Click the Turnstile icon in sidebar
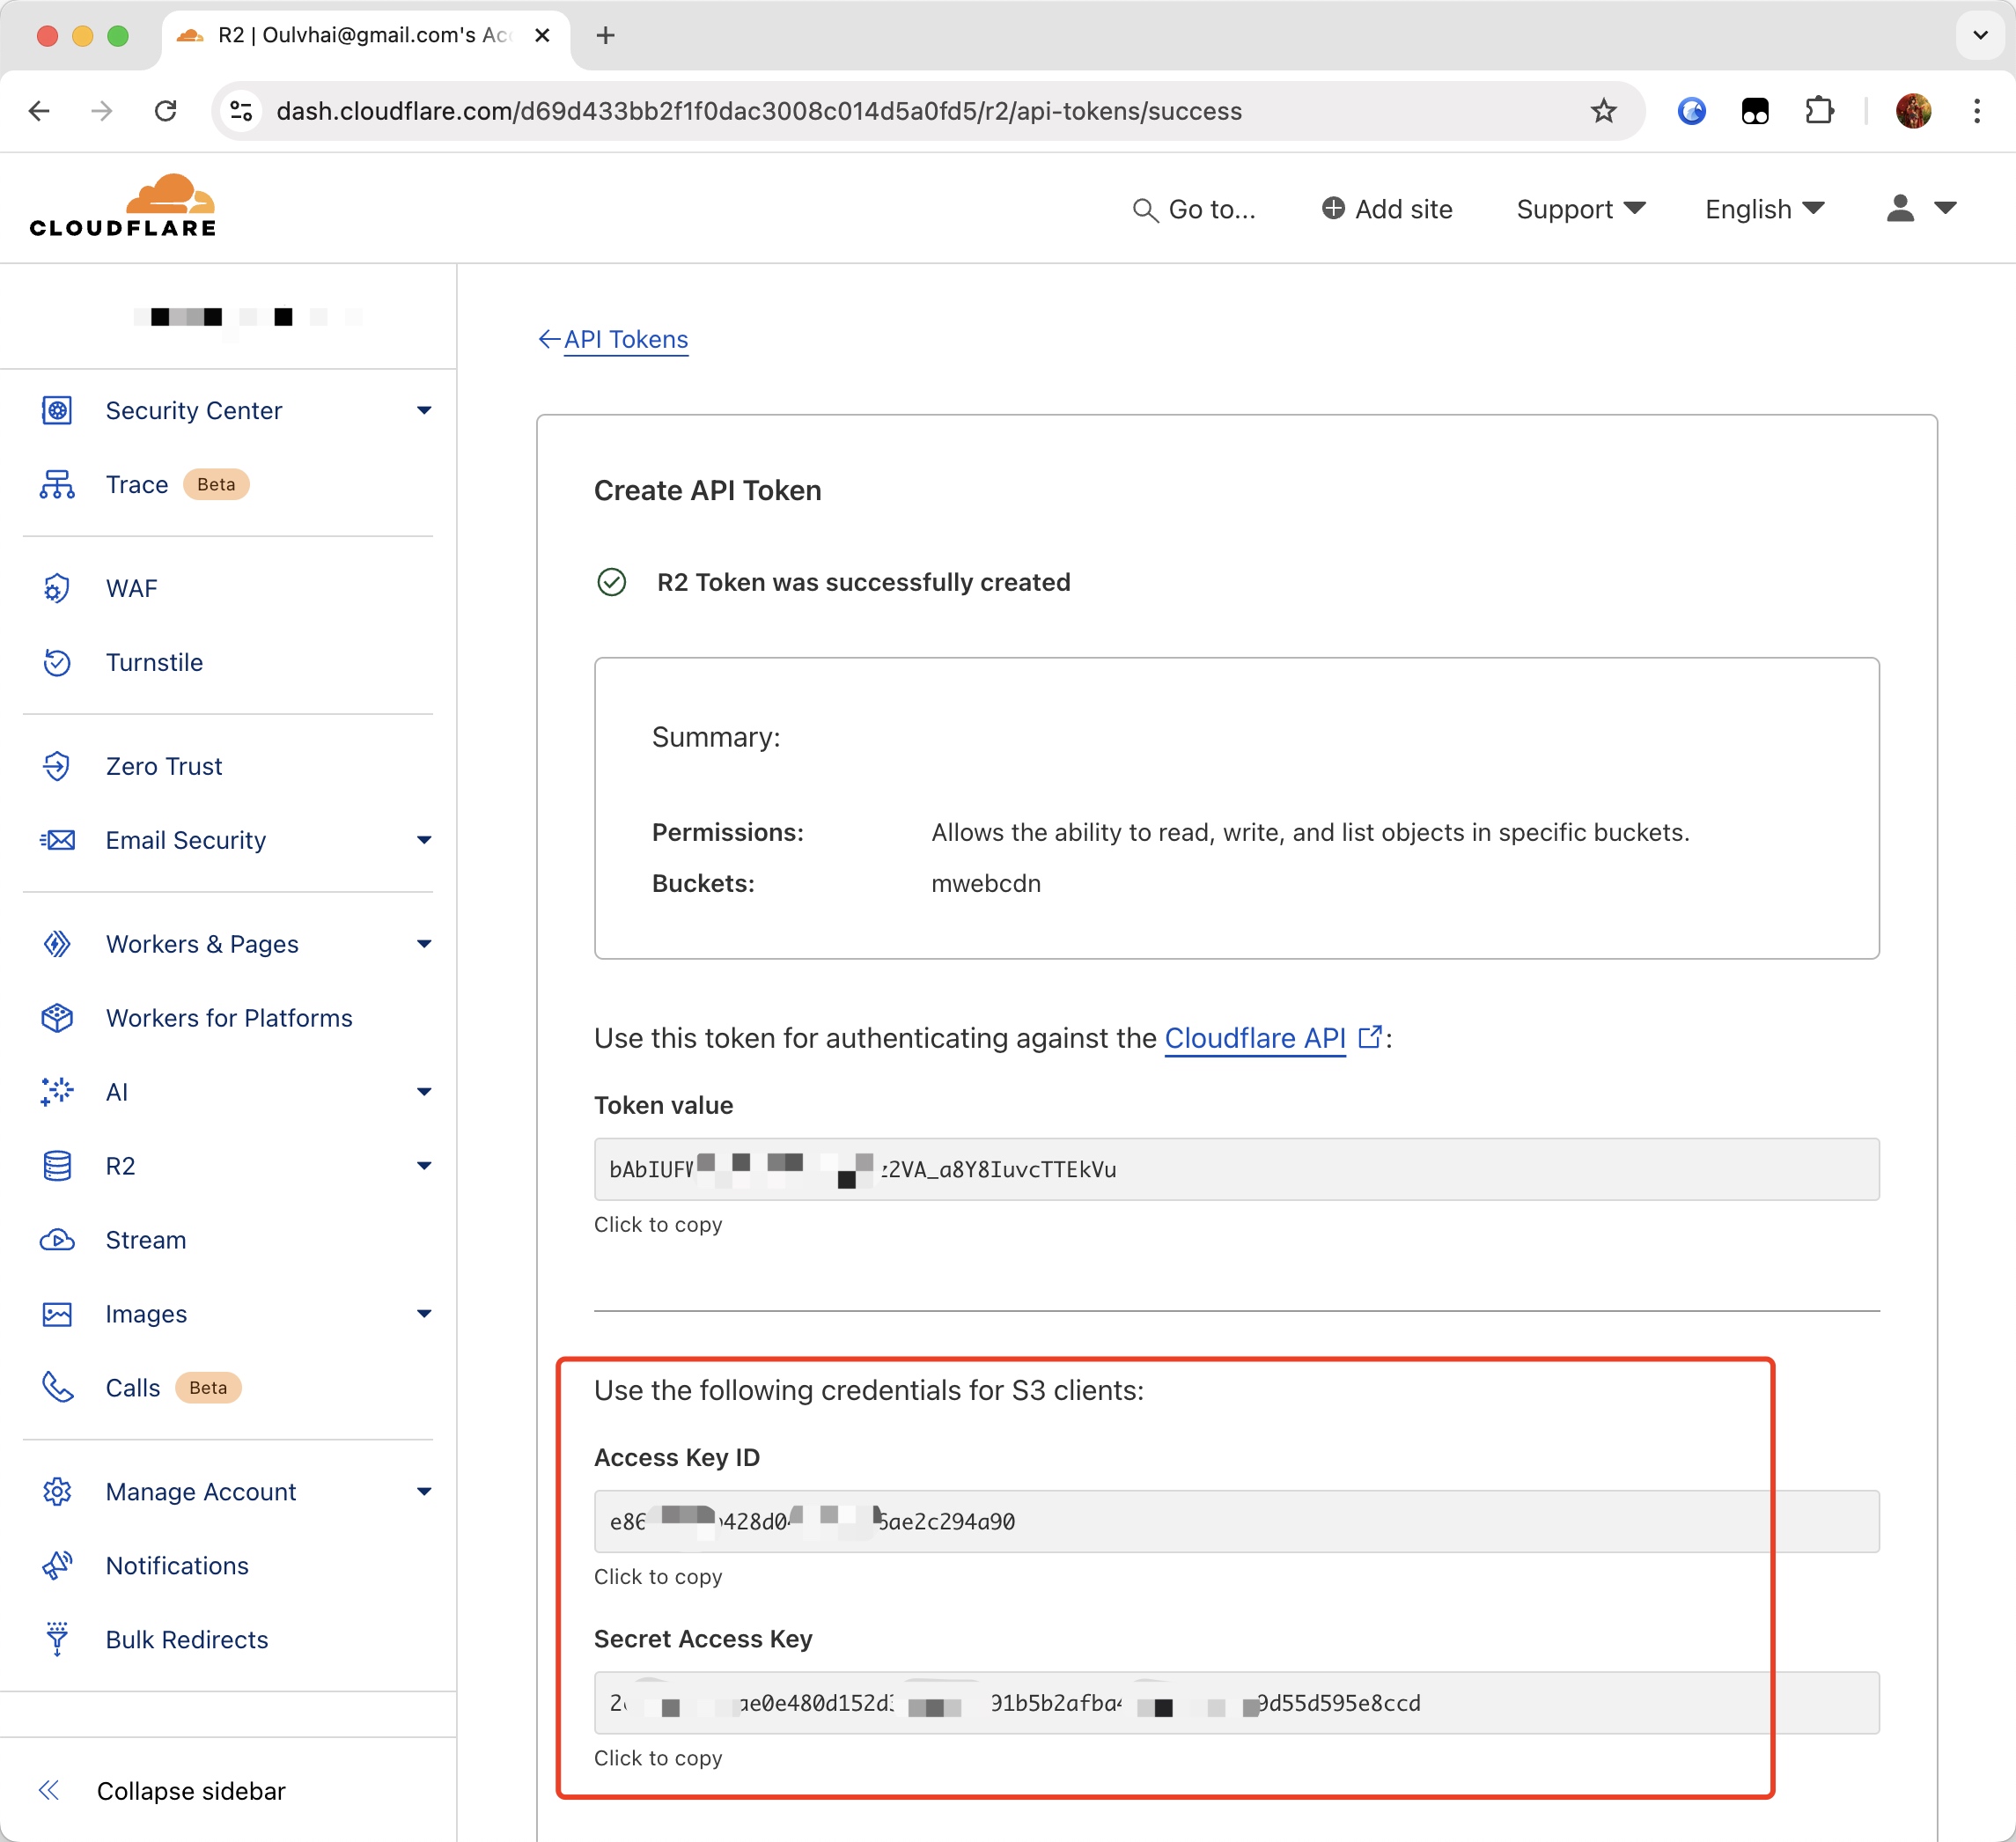 click(57, 662)
